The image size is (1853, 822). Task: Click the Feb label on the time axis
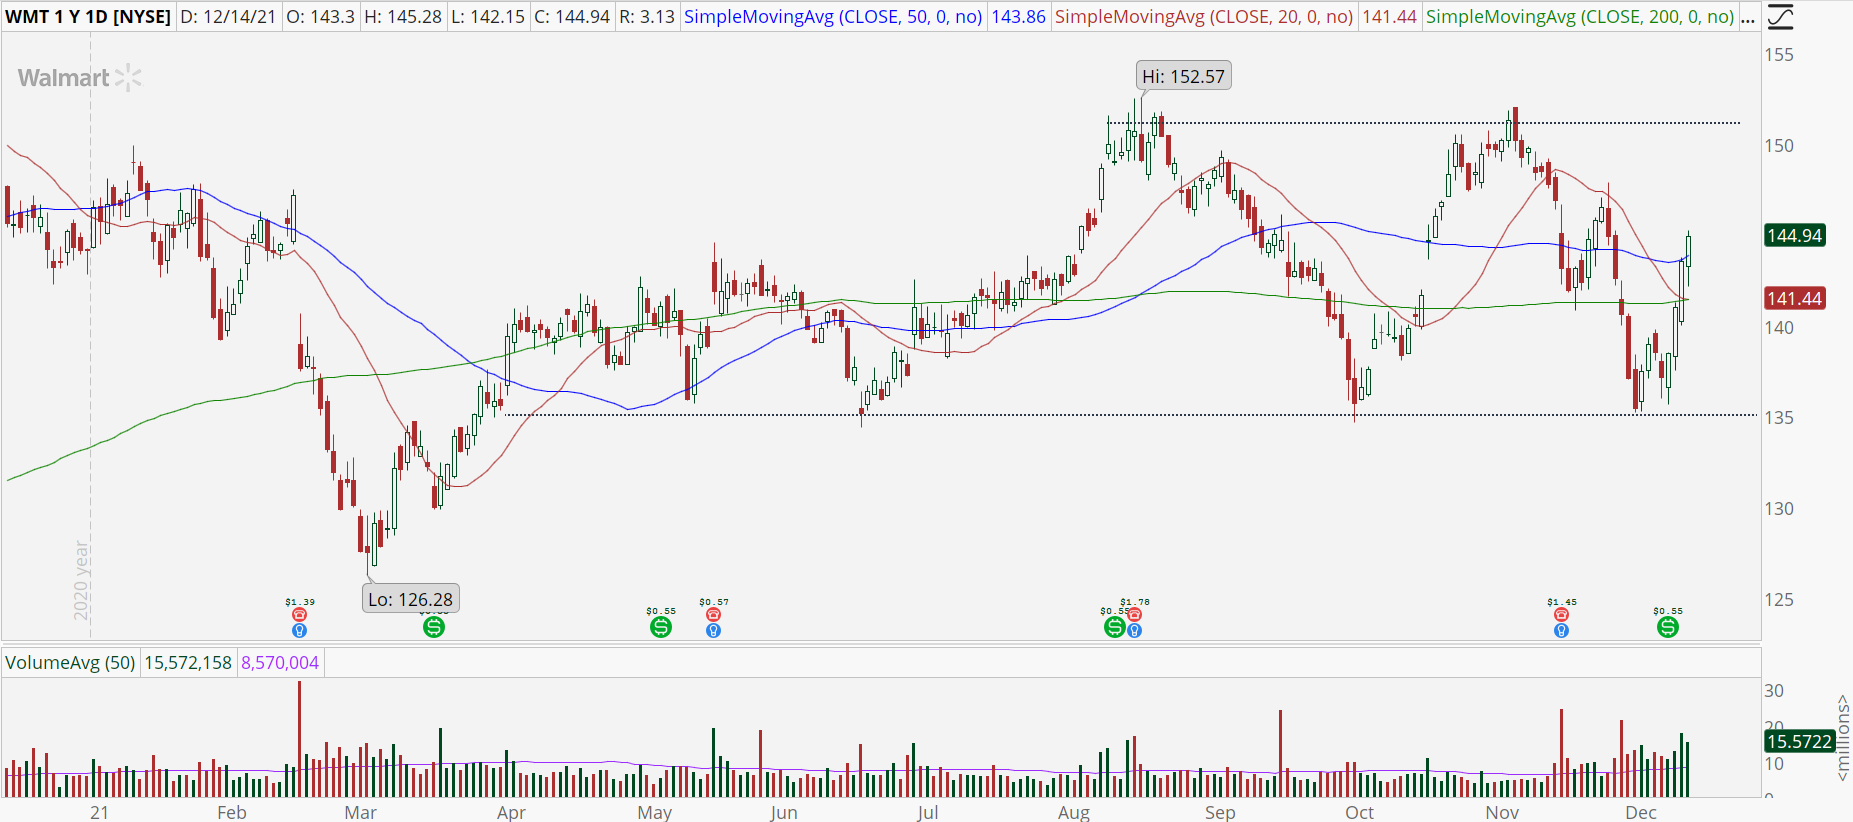(232, 812)
